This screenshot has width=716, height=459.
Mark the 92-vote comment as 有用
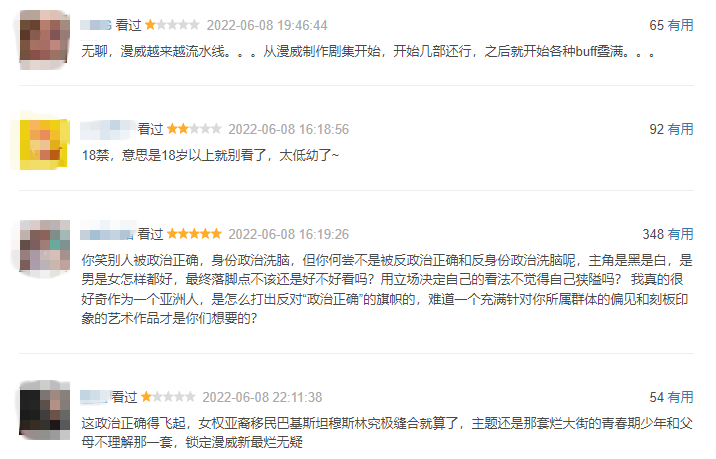[680, 129]
